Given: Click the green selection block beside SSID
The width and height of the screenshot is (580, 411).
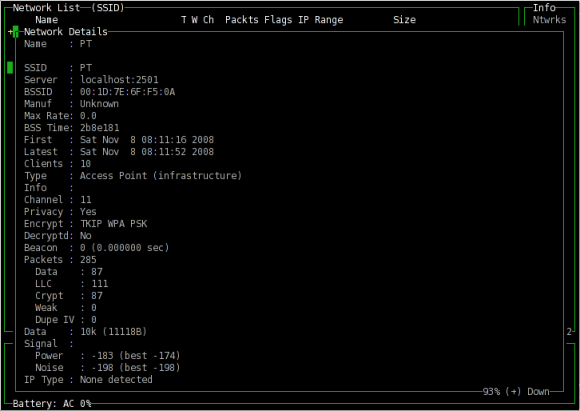Looking at the screenshot, I should coord(10,68).
